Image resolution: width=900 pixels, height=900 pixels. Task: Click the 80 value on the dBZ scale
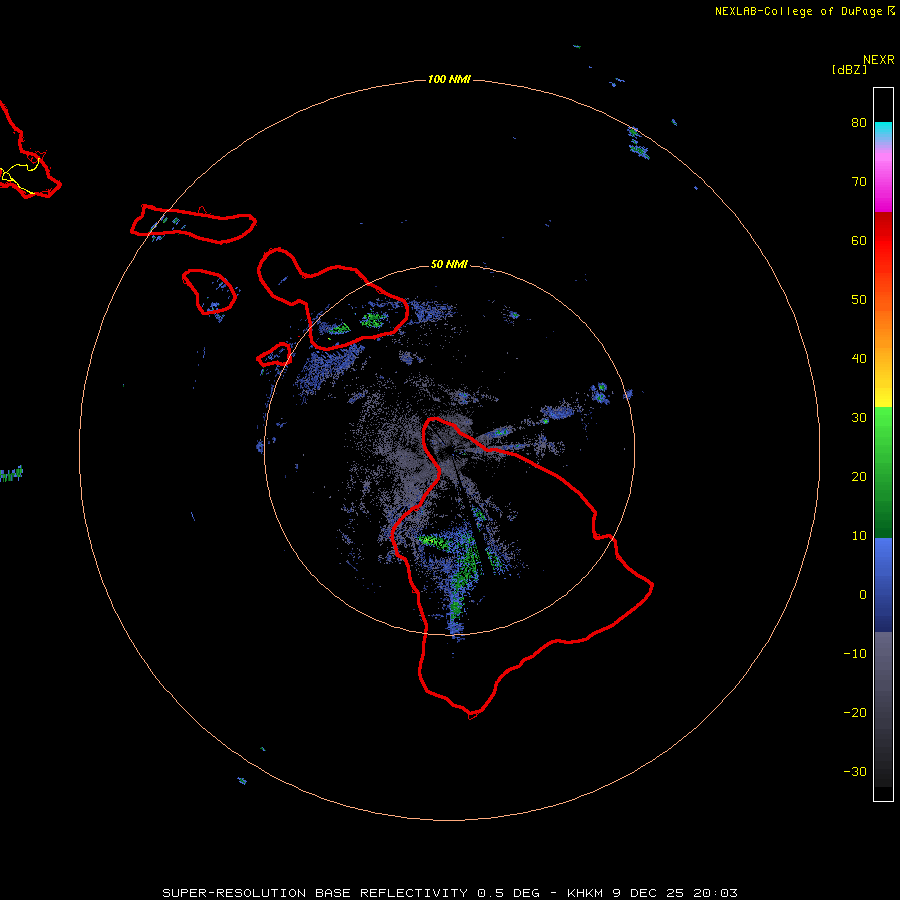tap(859, 122)
